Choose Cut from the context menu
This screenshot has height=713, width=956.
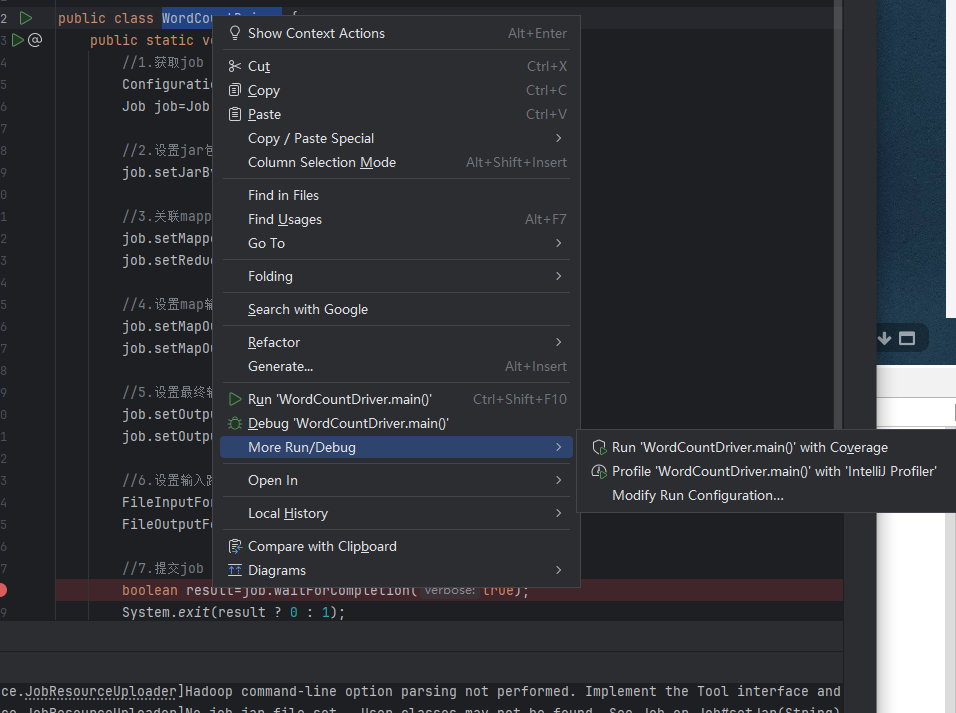396,66
